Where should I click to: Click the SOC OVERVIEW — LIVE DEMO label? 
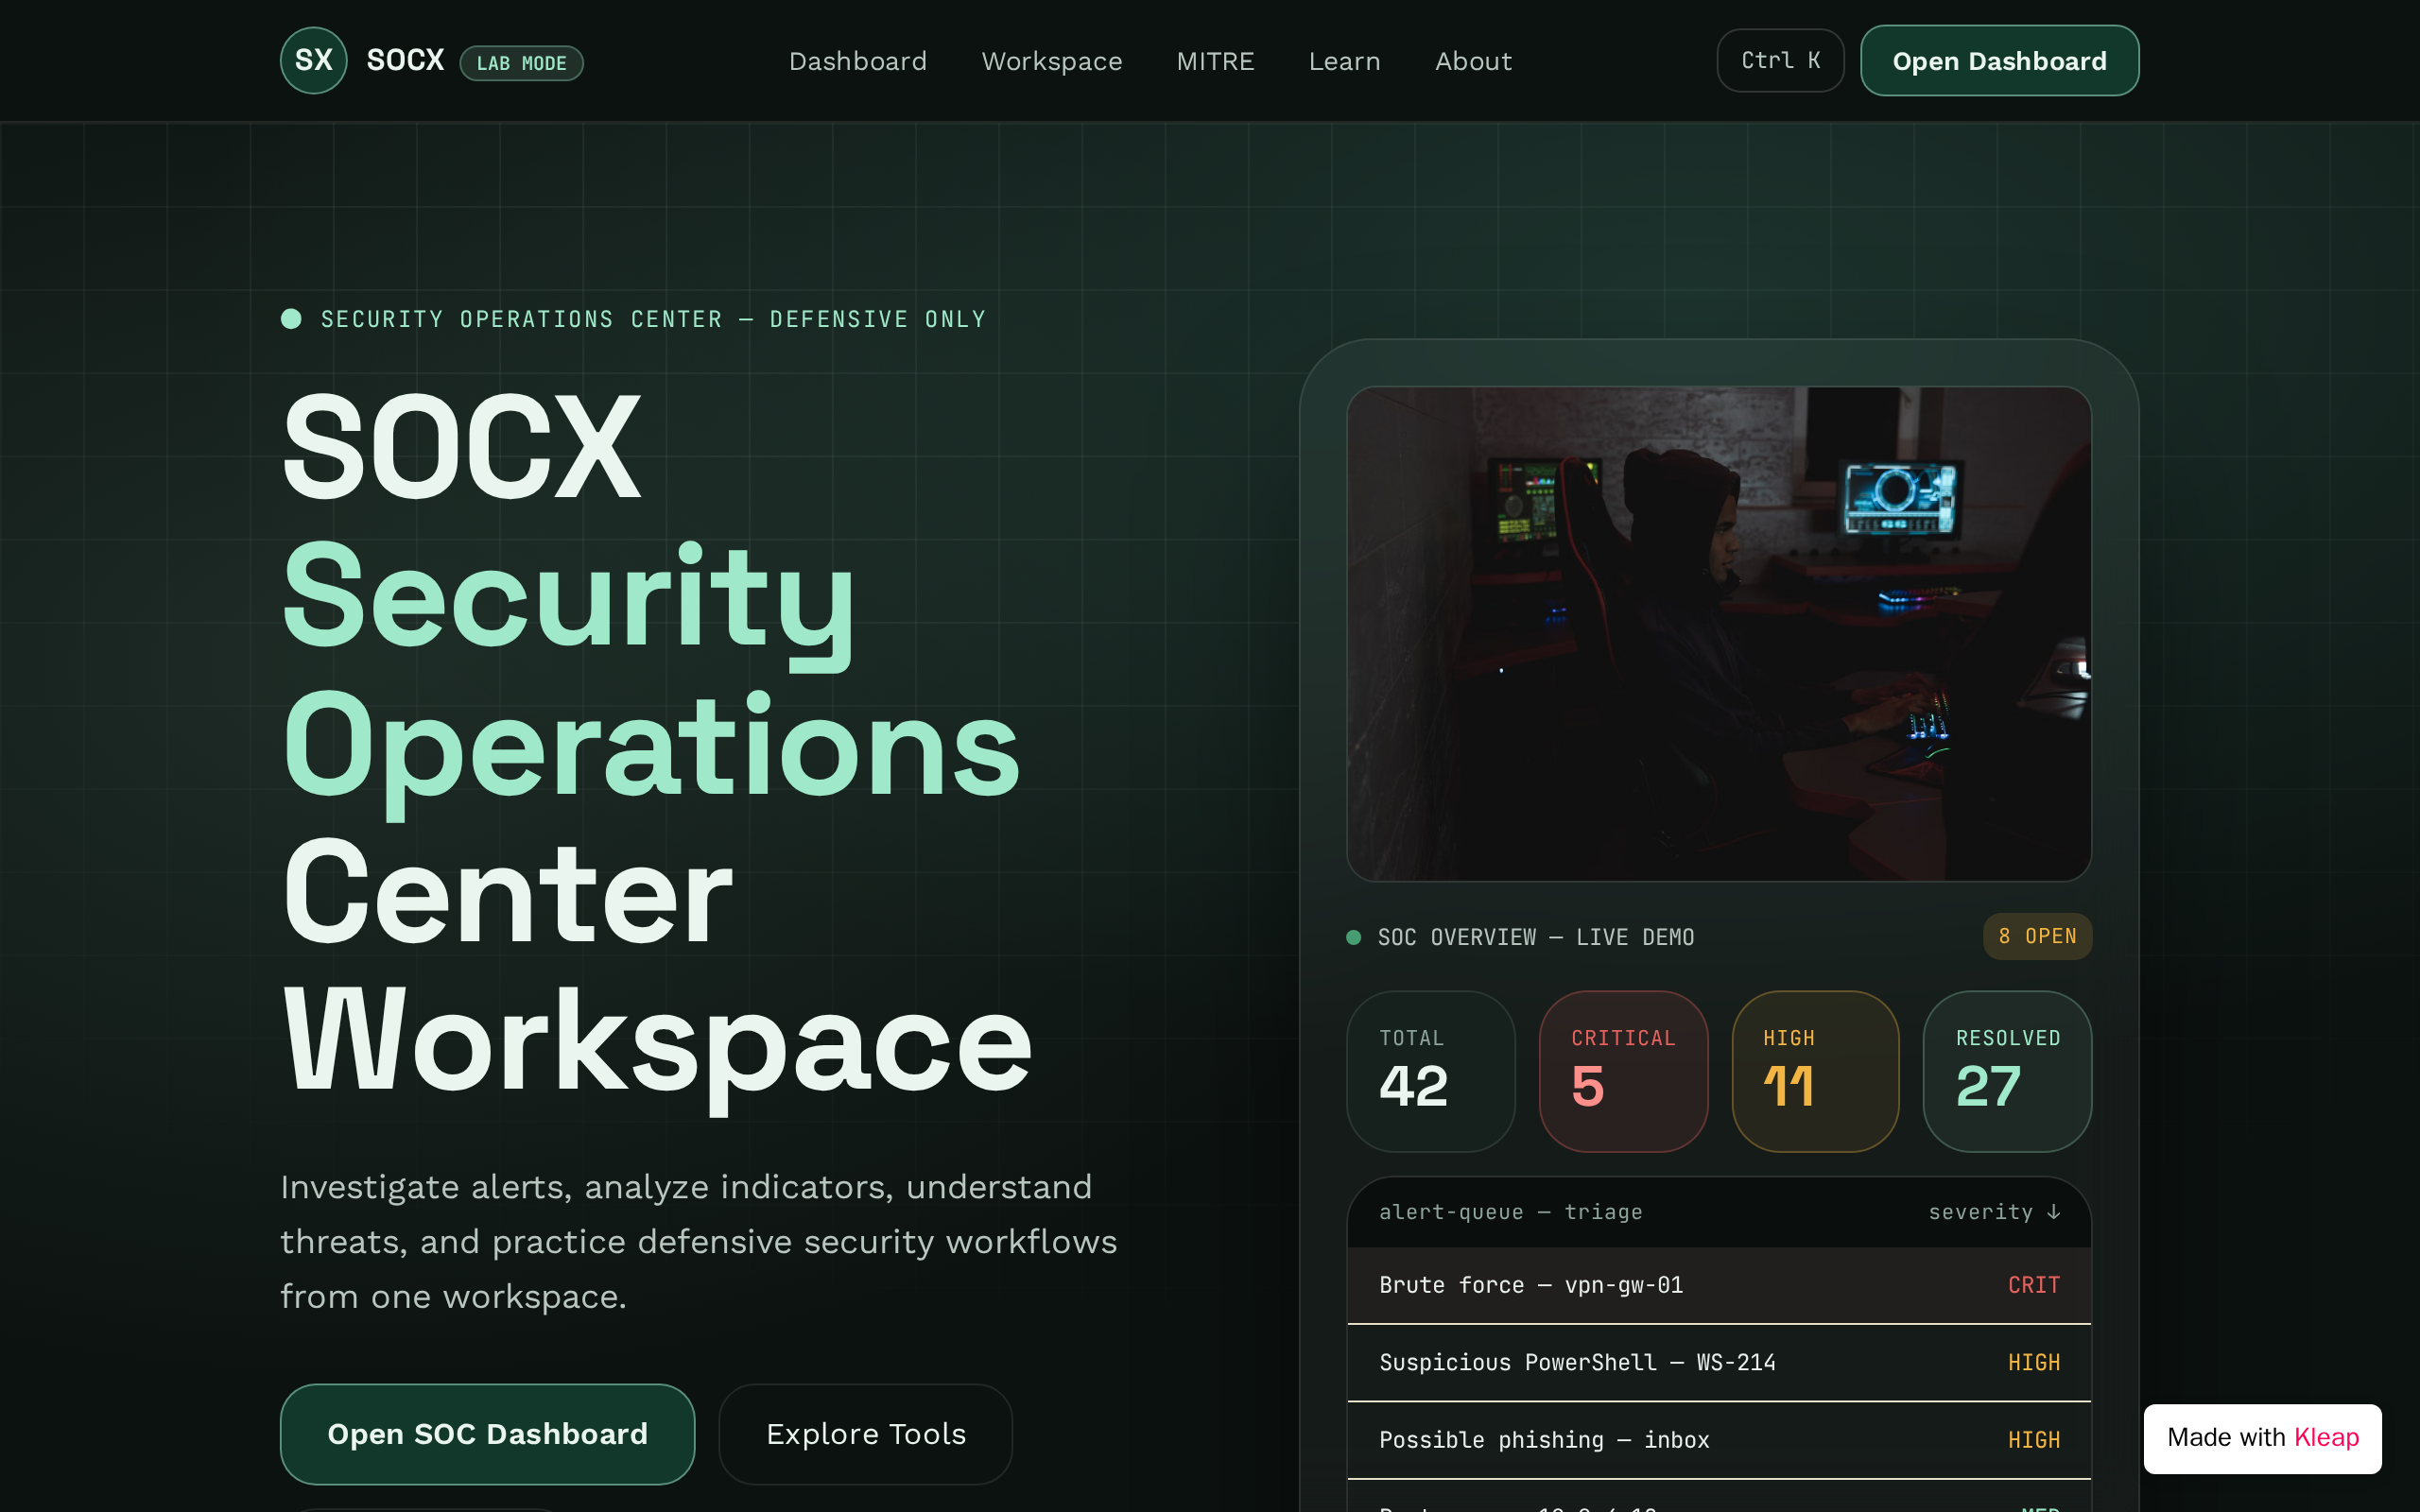click(x=1536, y=937)
